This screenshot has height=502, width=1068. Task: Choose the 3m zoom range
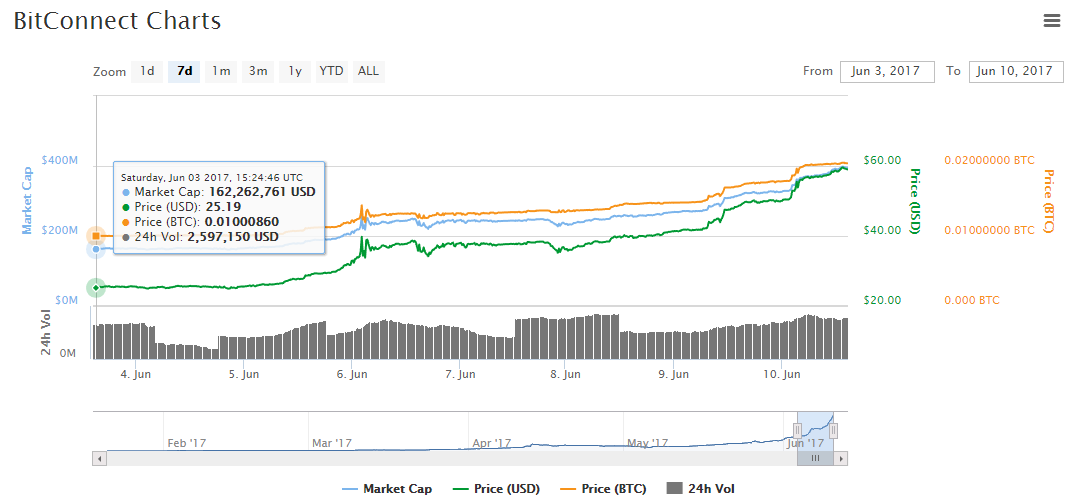coord(257,71)
